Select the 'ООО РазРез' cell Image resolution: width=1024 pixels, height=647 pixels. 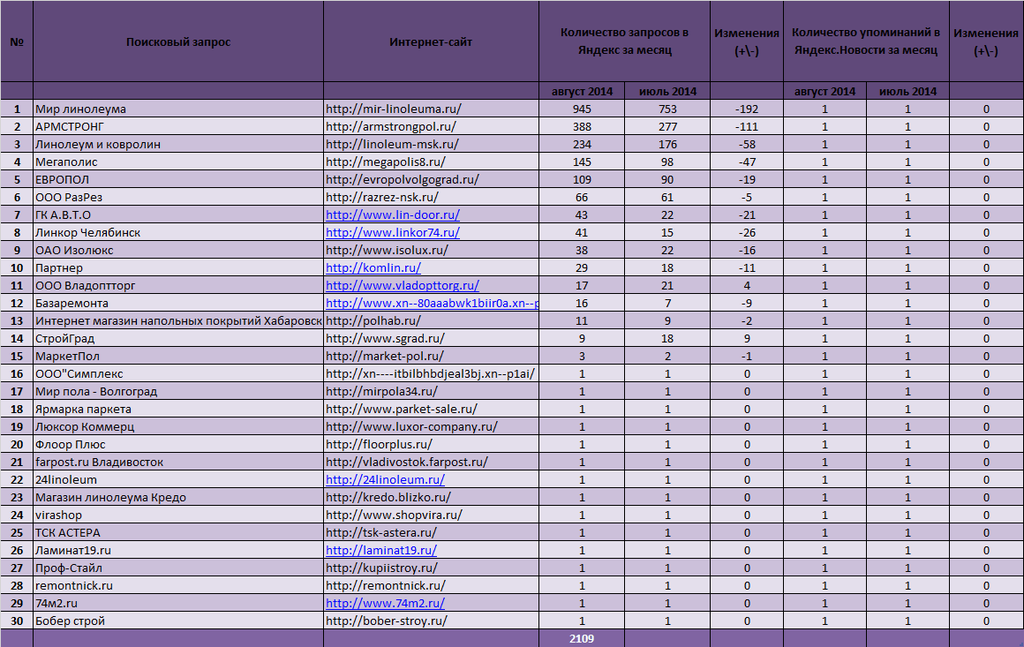point(178,197)
